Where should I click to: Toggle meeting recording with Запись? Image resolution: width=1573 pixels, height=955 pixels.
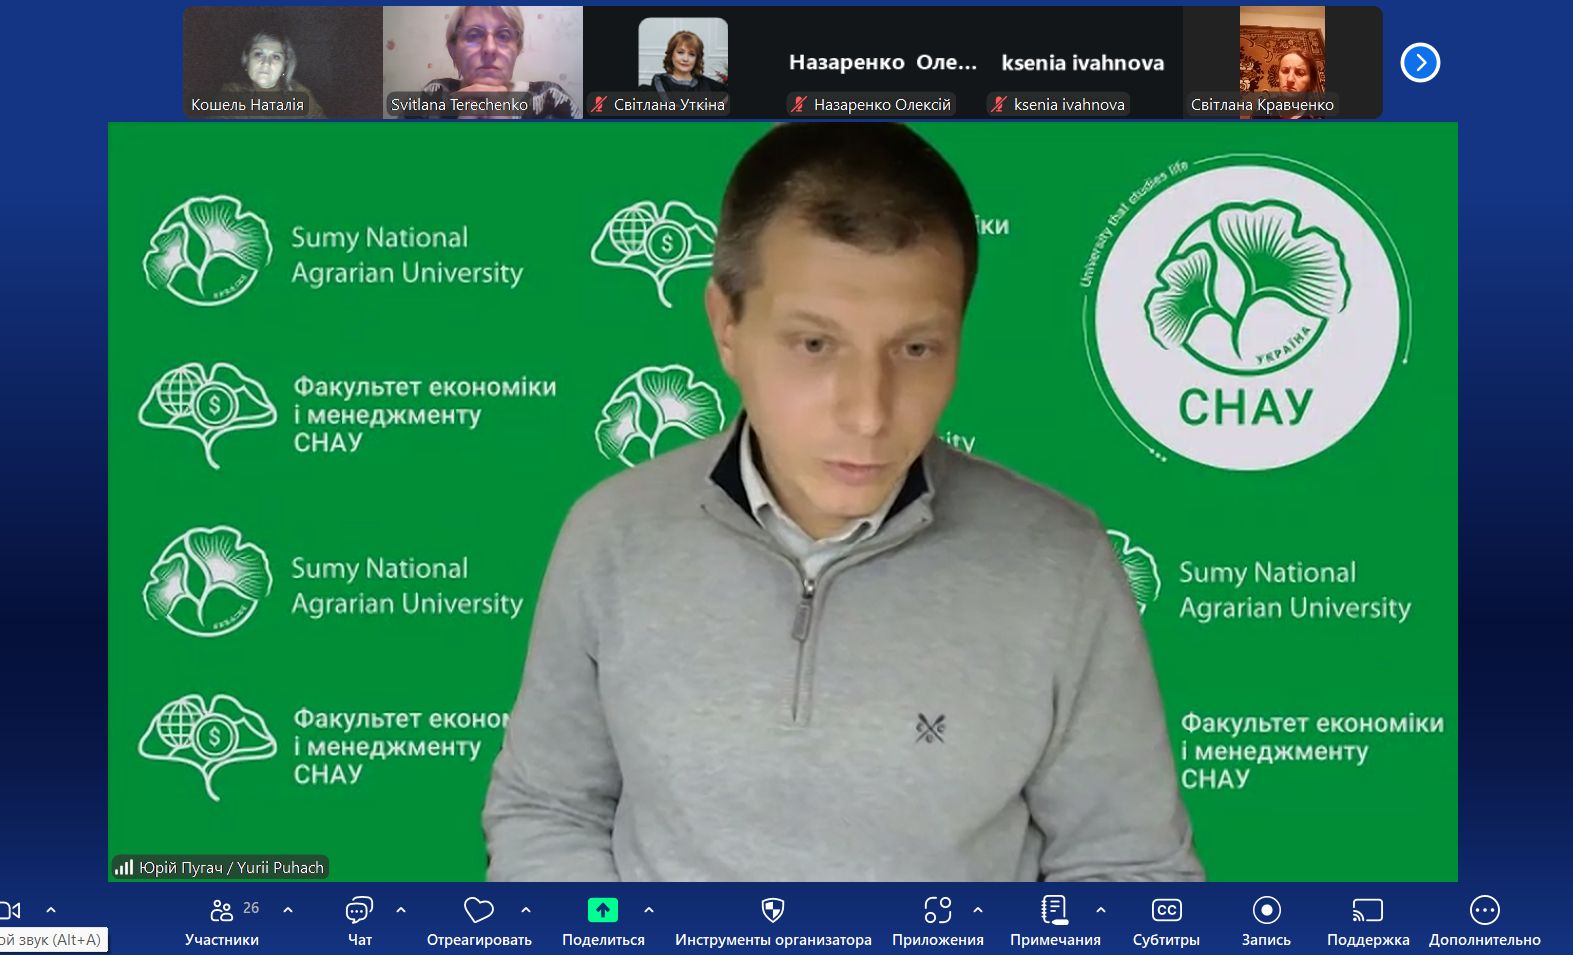[1266, 910]
